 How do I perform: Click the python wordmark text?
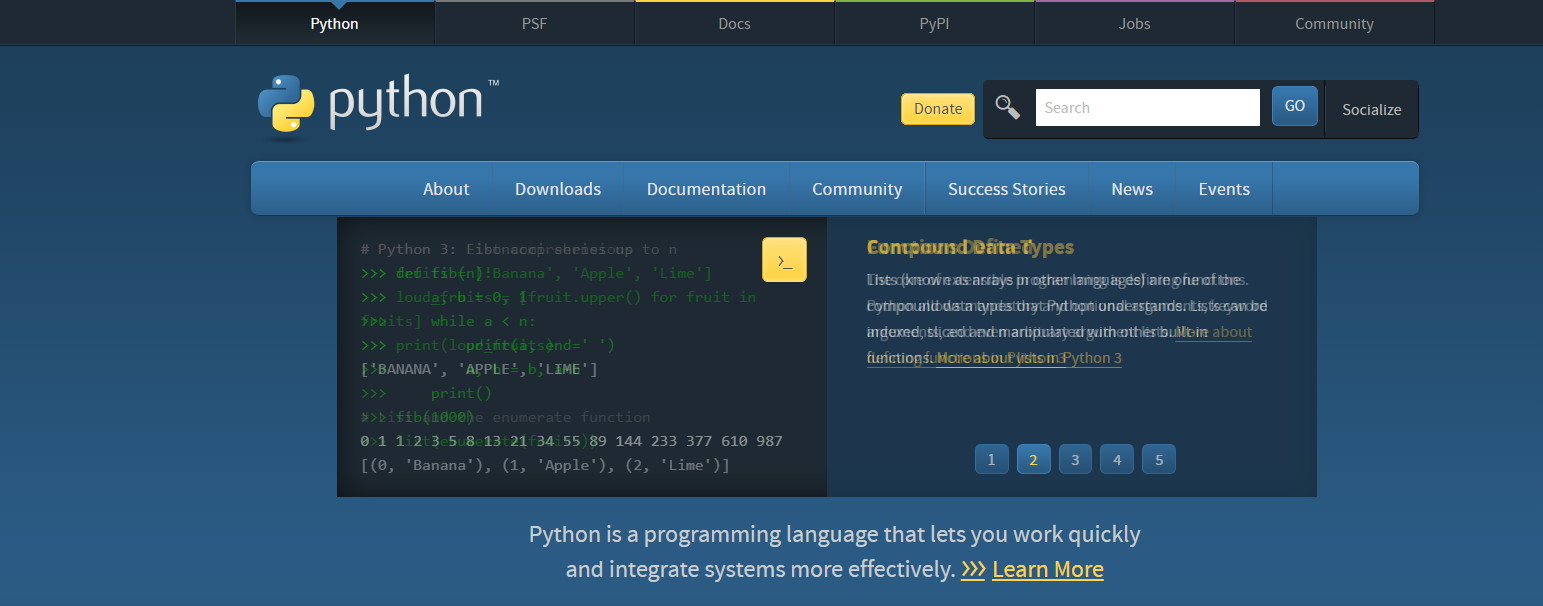[x=406, y=104]
